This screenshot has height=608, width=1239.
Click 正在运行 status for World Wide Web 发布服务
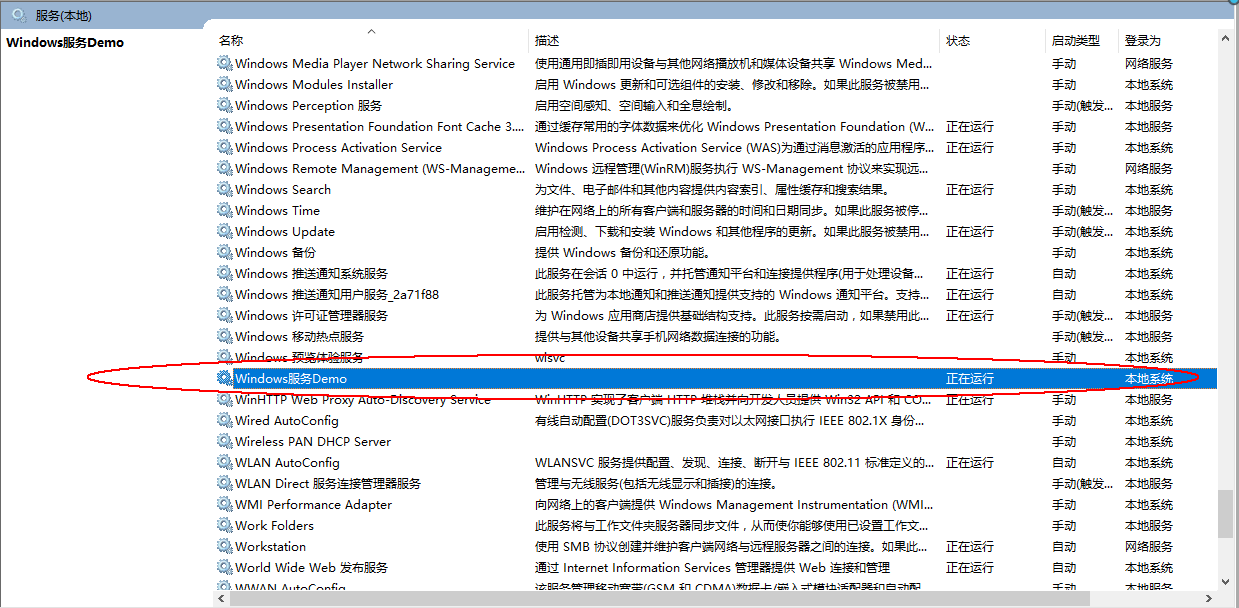970,567
